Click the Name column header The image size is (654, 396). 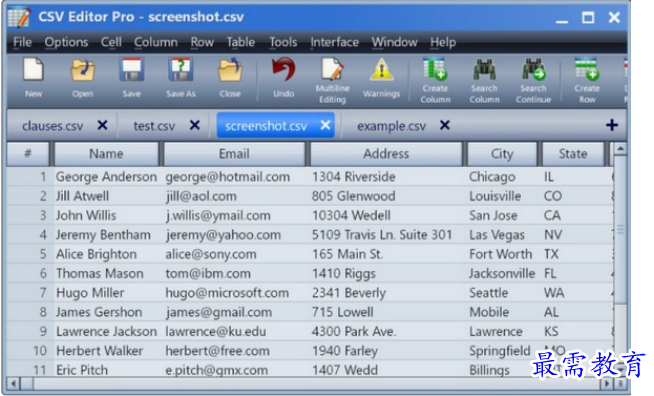coord(106,154)
